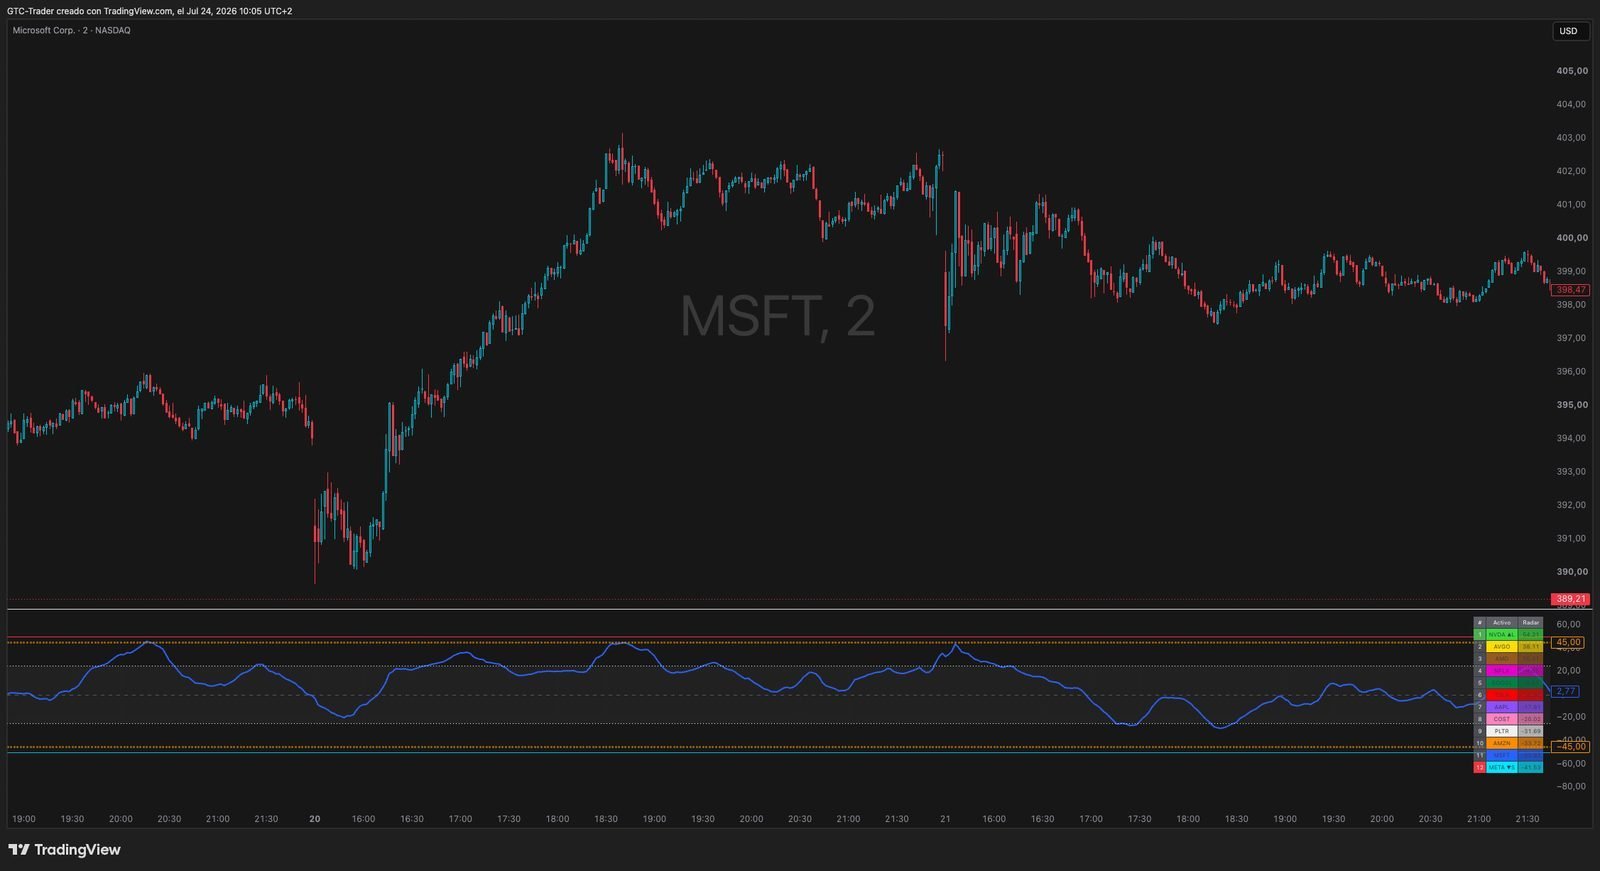1600x871 pixels.
Task: Select the AVGO row in the radar table
Action: [1508, 646]
